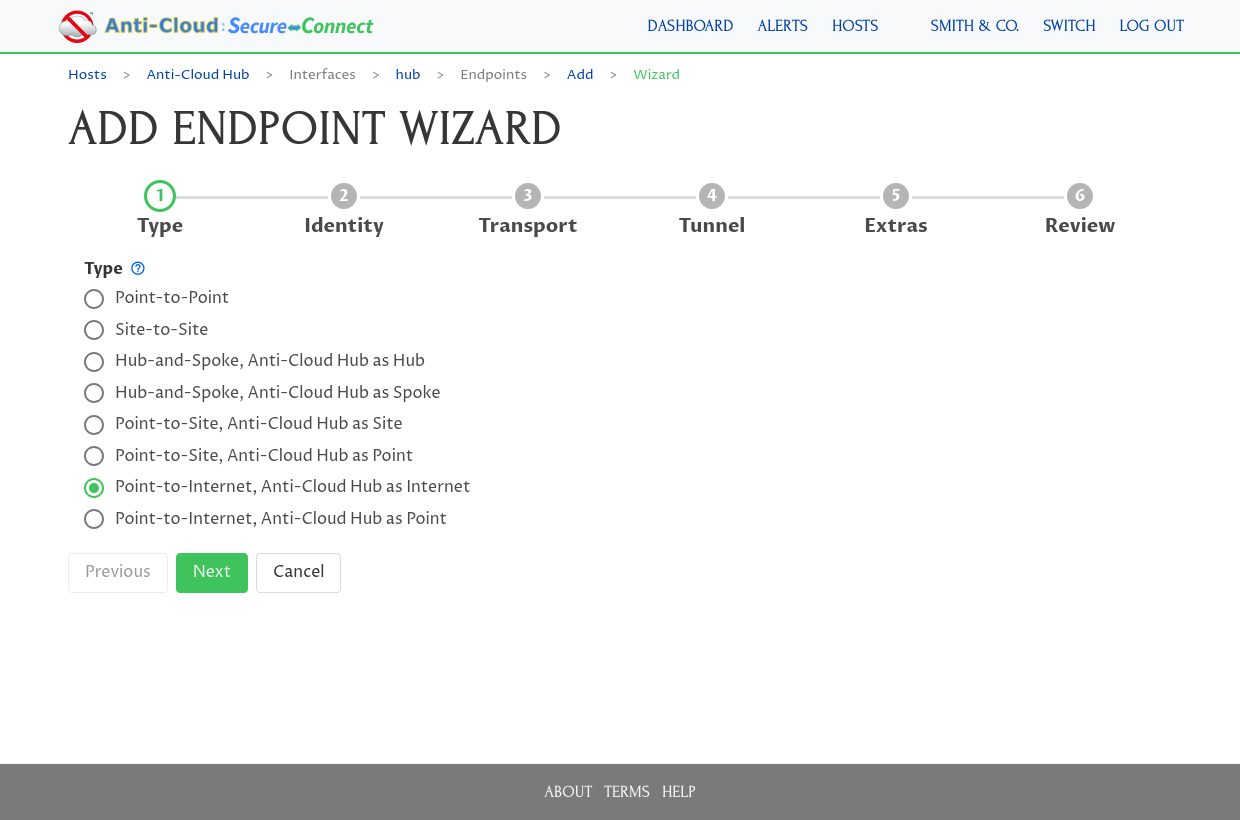Screen dimensions: 1240x820
Task: Jump to wizard step 4 Tunnel
Action: [712, 209]
